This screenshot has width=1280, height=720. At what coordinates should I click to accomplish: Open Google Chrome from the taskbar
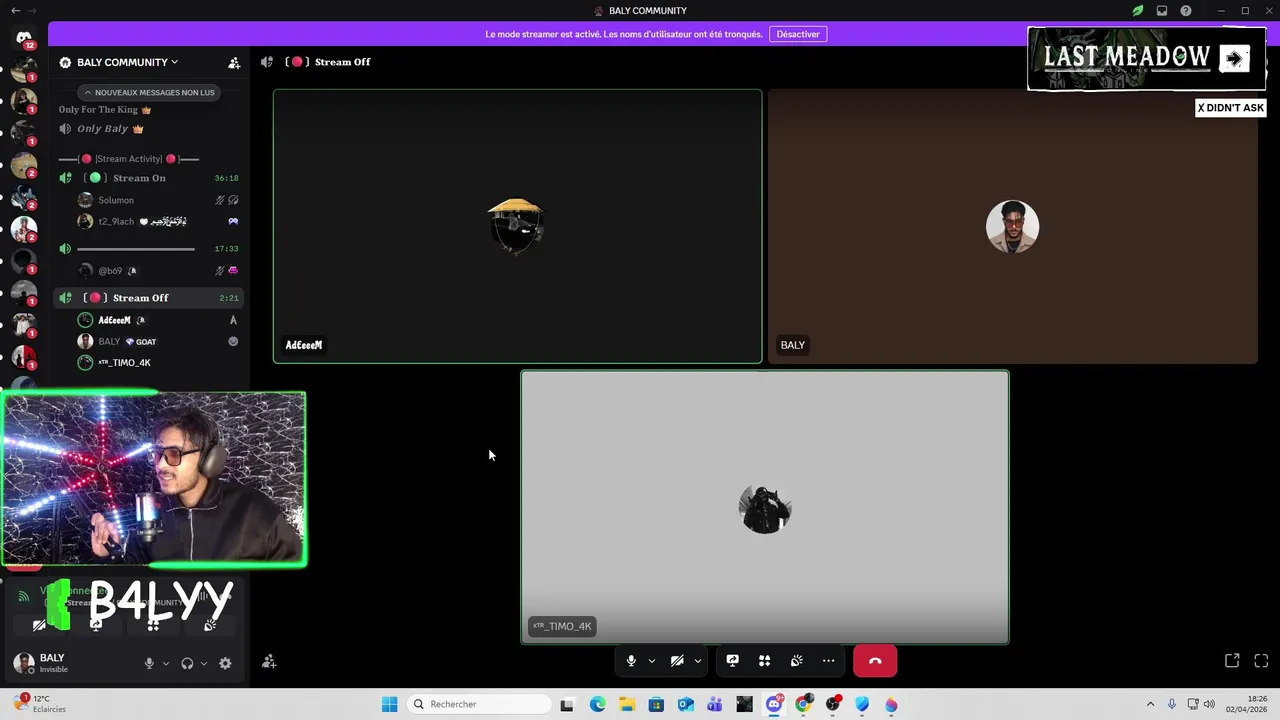click(803, 704)
